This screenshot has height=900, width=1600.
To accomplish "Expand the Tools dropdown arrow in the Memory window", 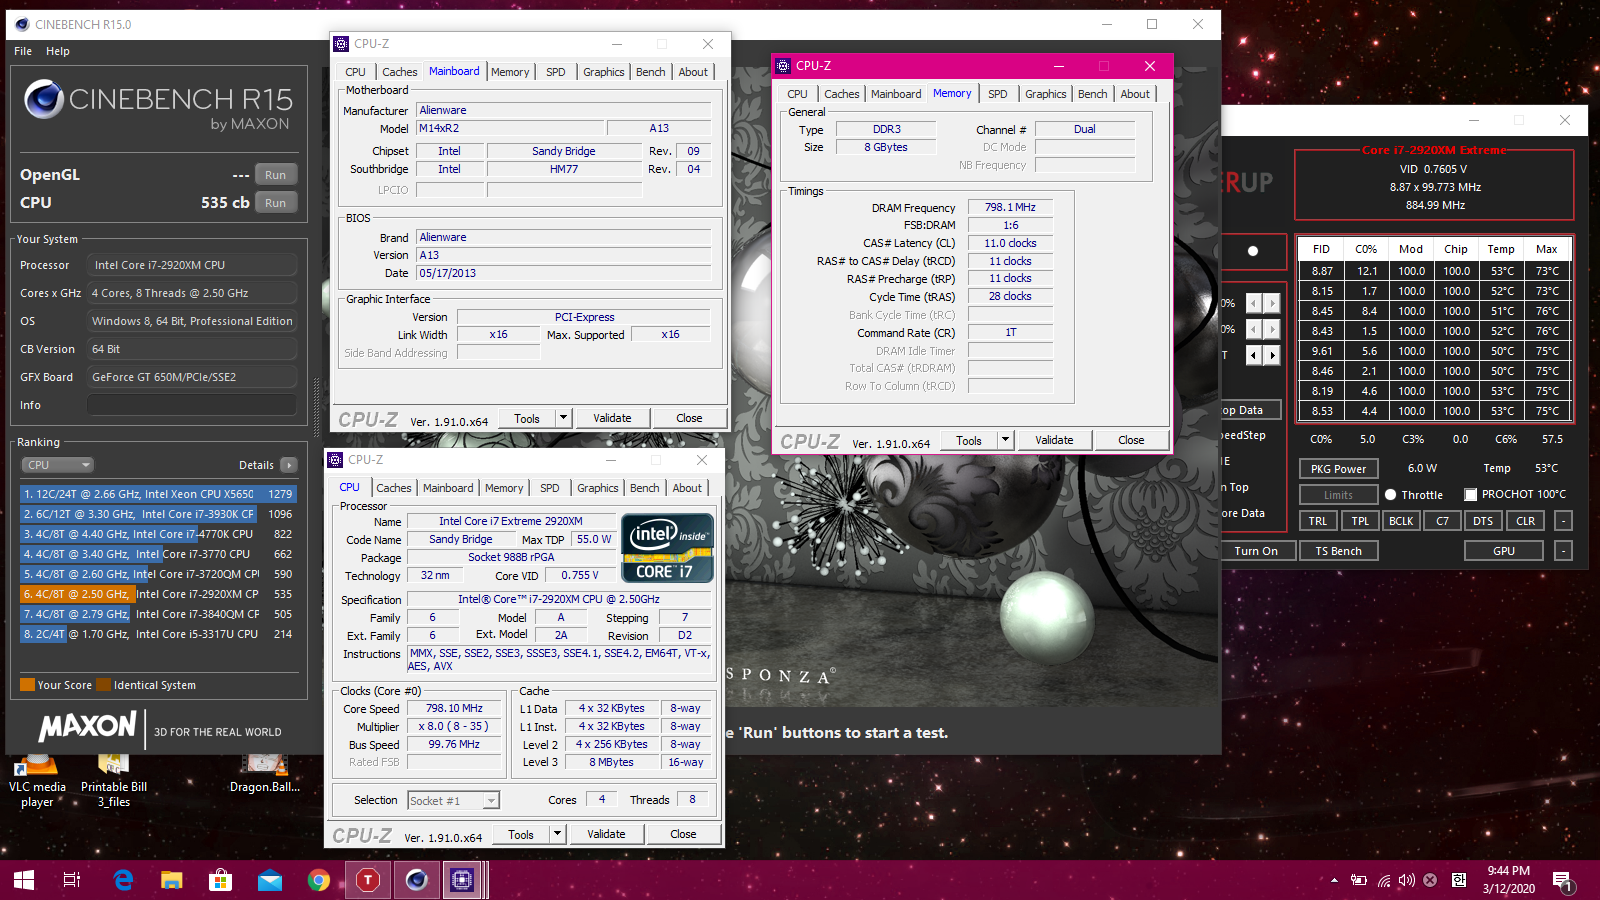I will (1005, 440).
